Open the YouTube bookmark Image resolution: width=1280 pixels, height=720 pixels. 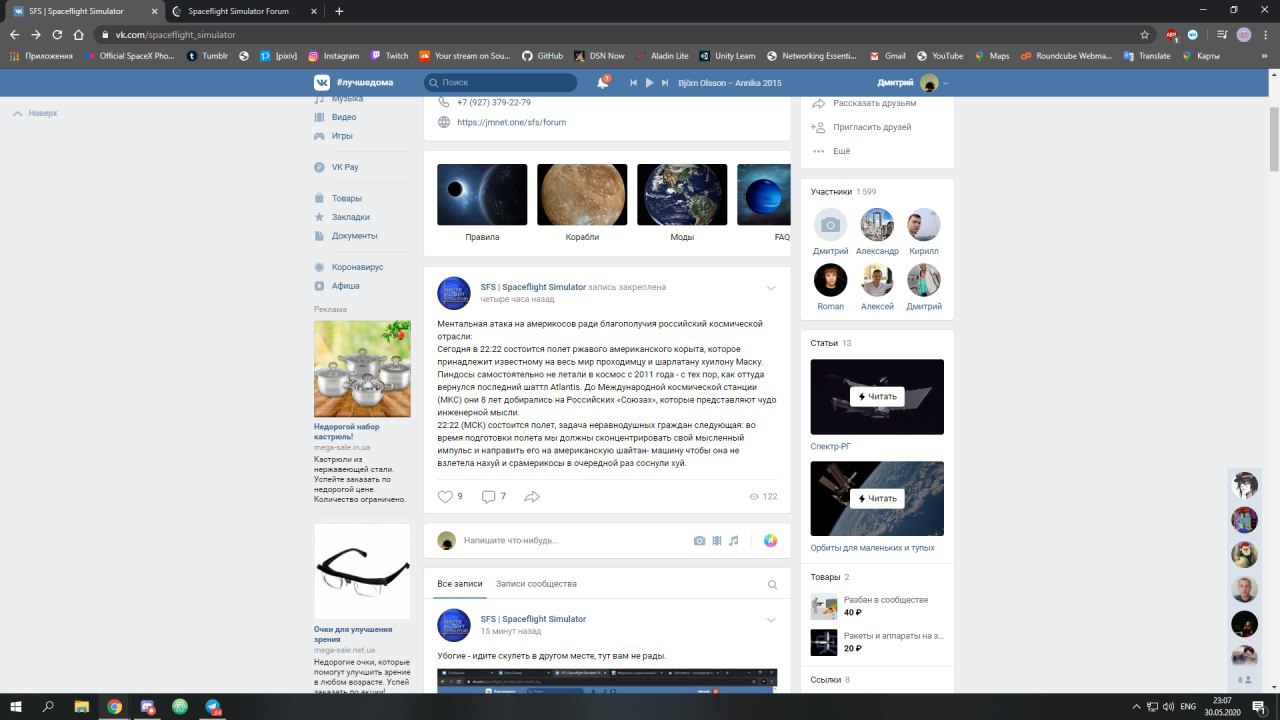pos(939,56)
